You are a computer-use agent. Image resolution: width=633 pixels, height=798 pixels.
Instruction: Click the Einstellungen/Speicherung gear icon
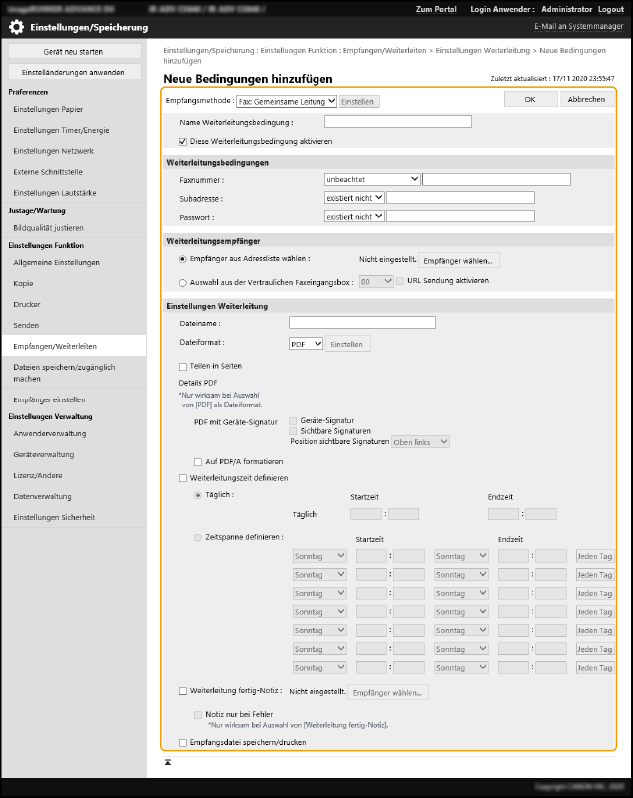17,28
